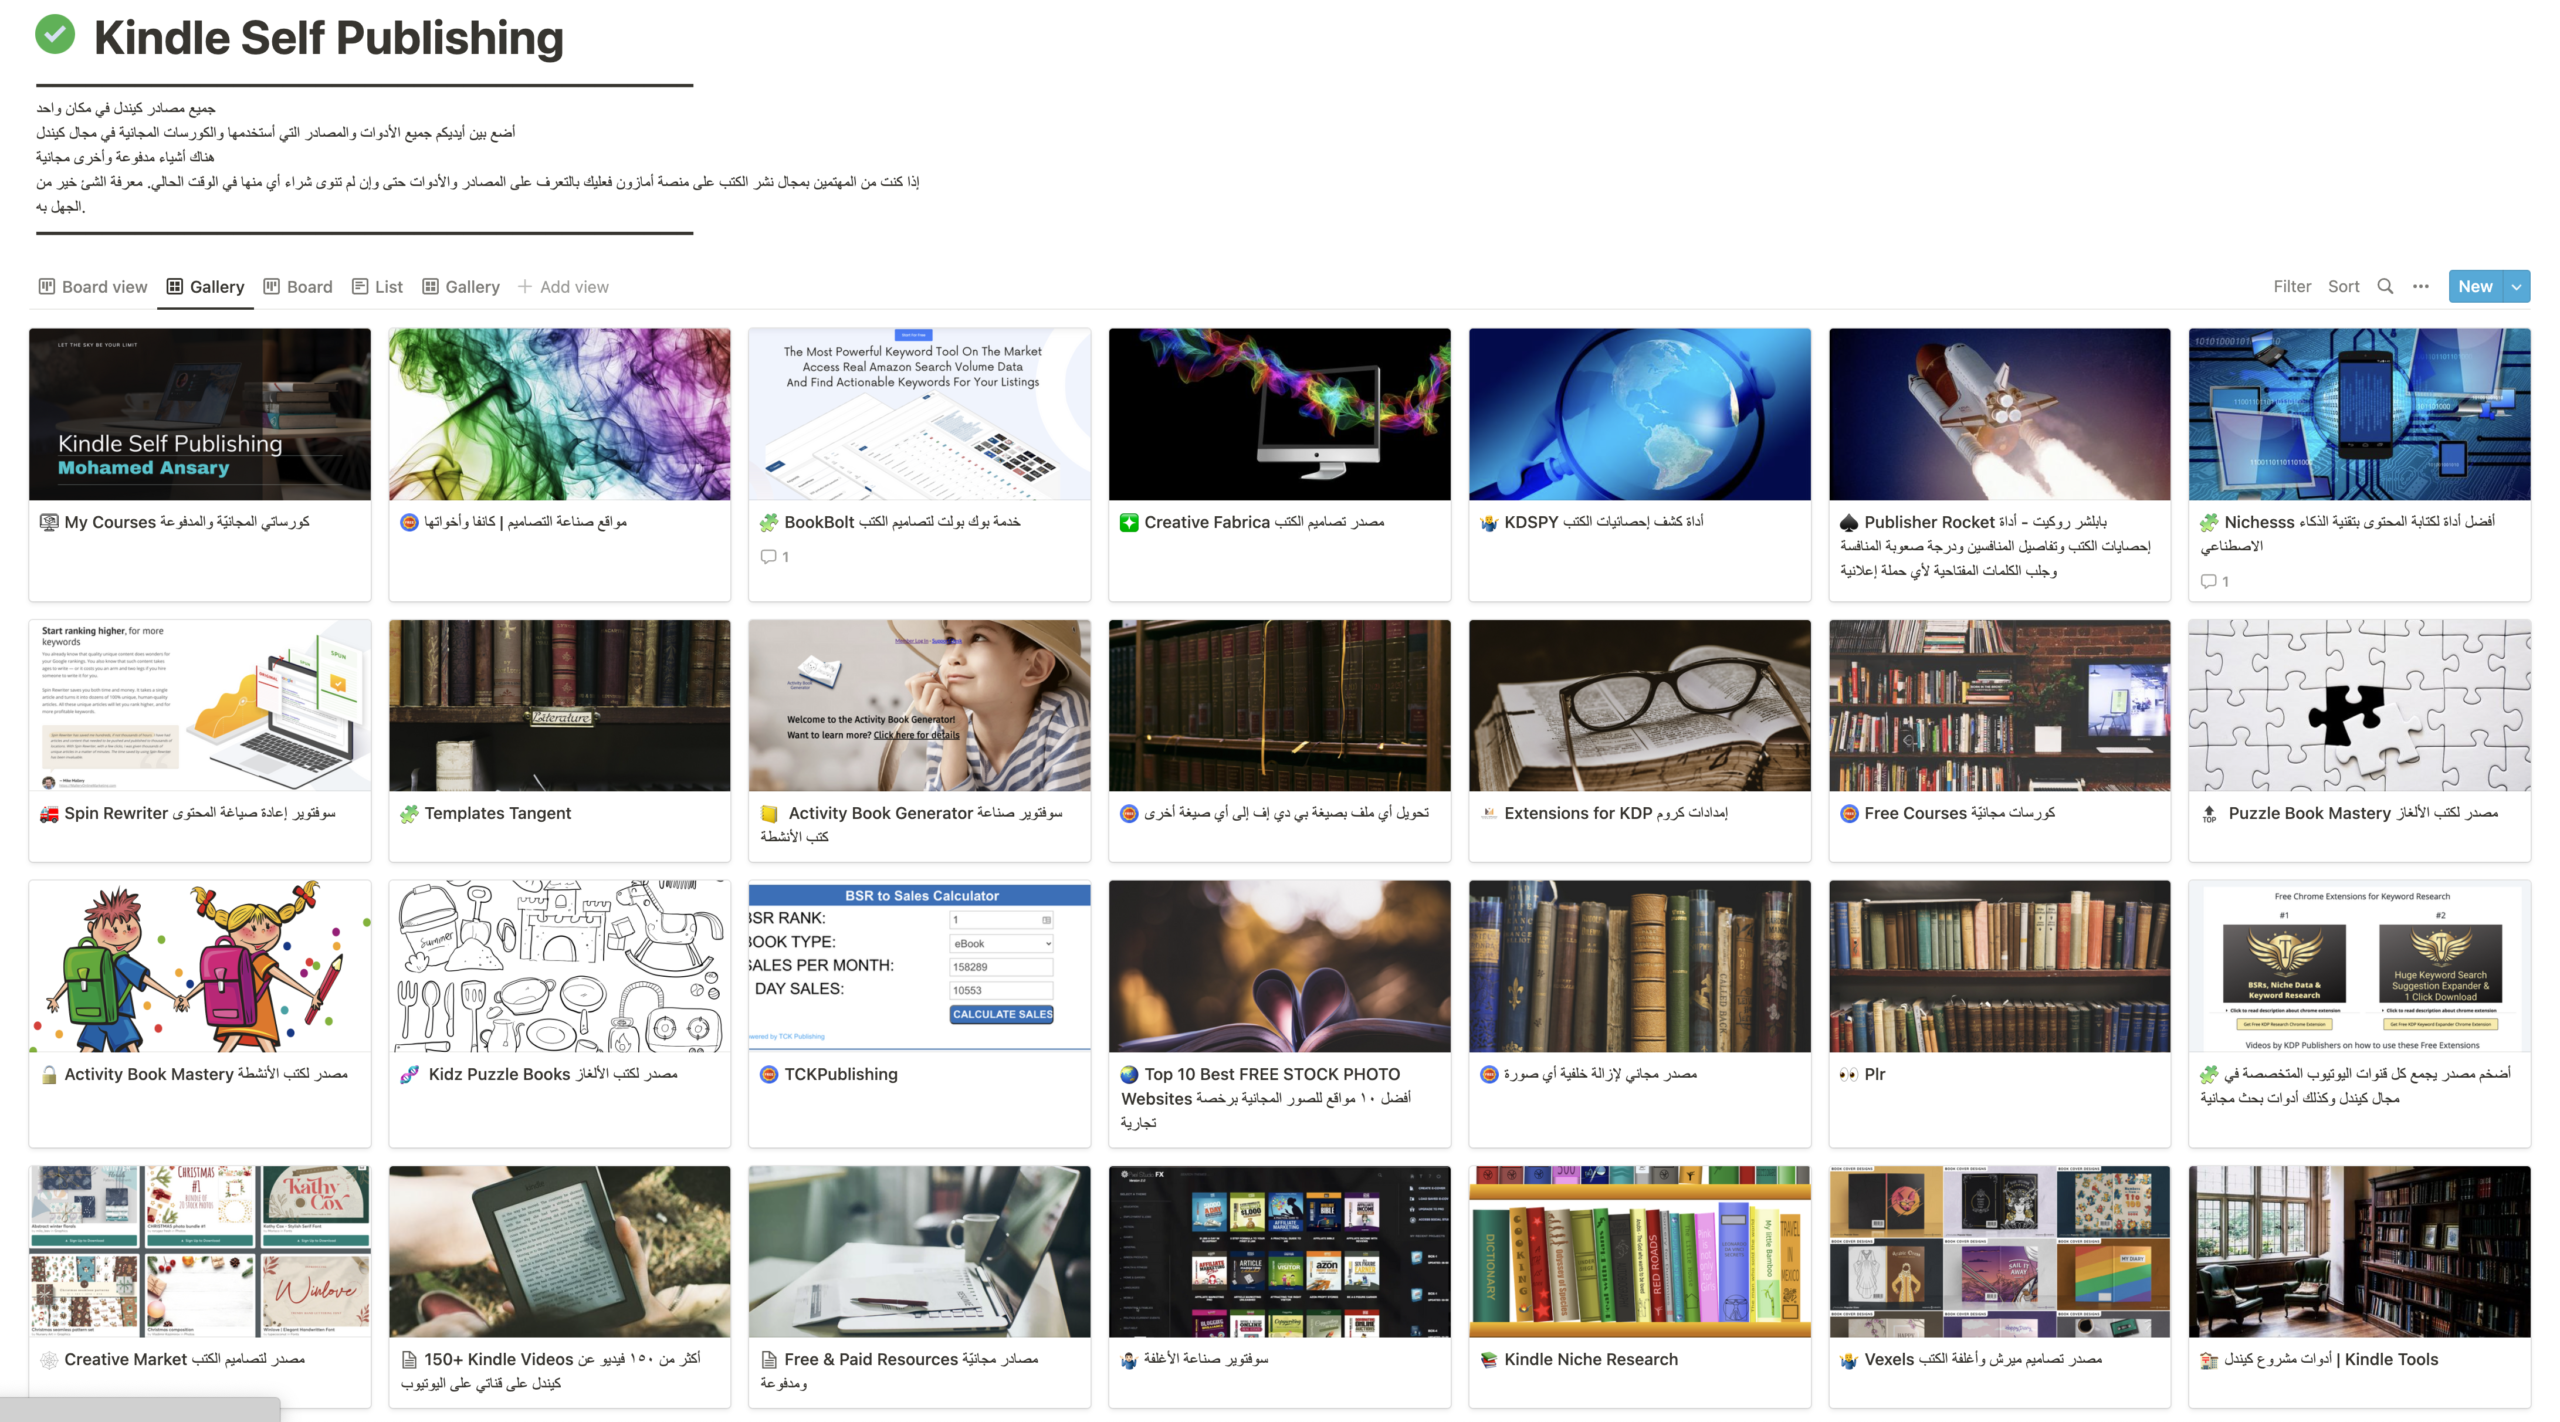Image resolution: width=2560 pixels, height=1422 pixels.
Task: Click the Publisher Rocket spade icon
Action: click(1848, 522)
